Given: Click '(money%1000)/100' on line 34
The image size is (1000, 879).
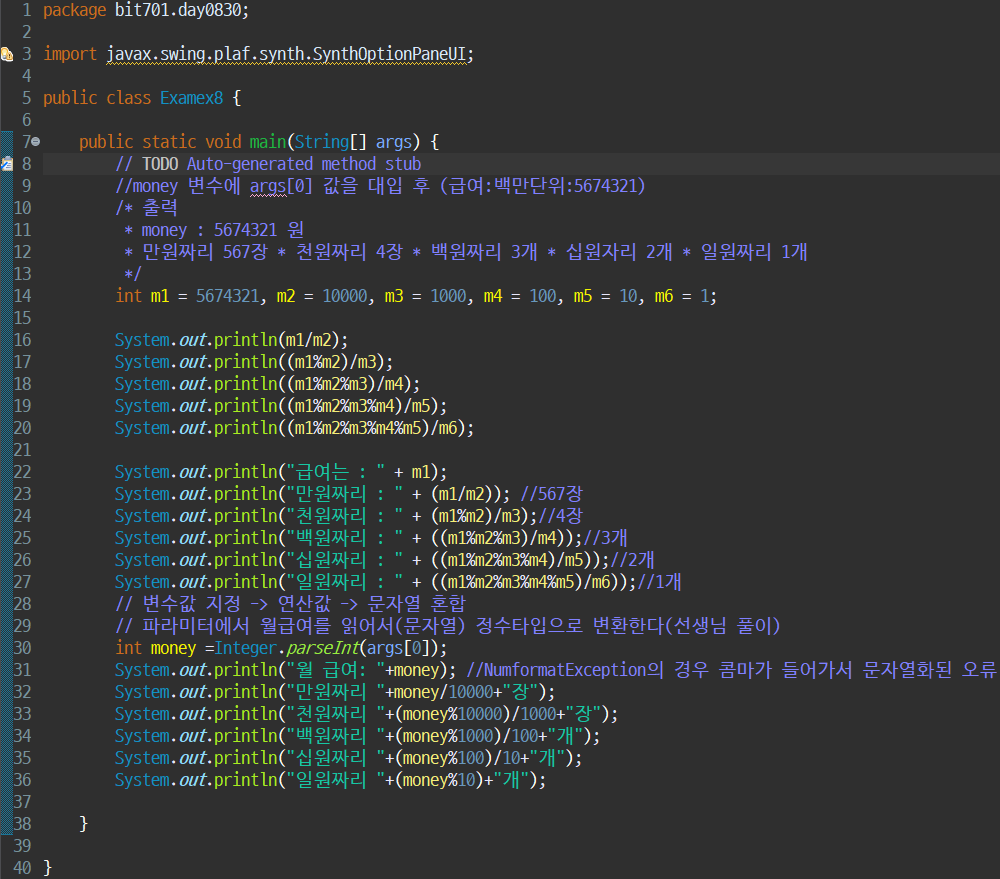Looking at the screenshot, I should (x=466, y=736).
